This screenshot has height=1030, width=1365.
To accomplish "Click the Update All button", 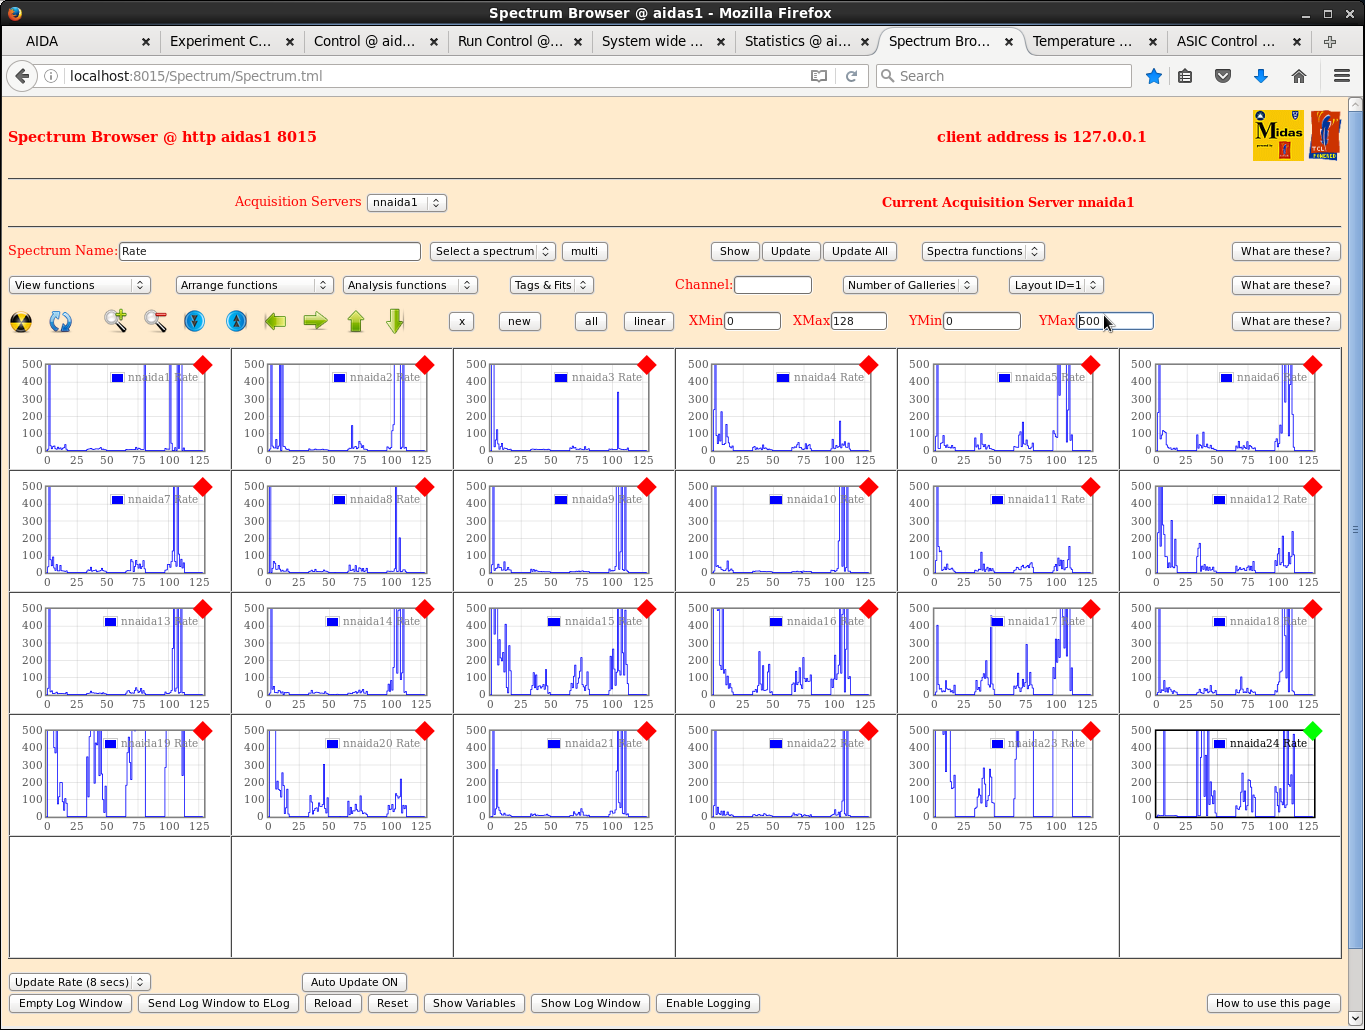I will [860, 251].
